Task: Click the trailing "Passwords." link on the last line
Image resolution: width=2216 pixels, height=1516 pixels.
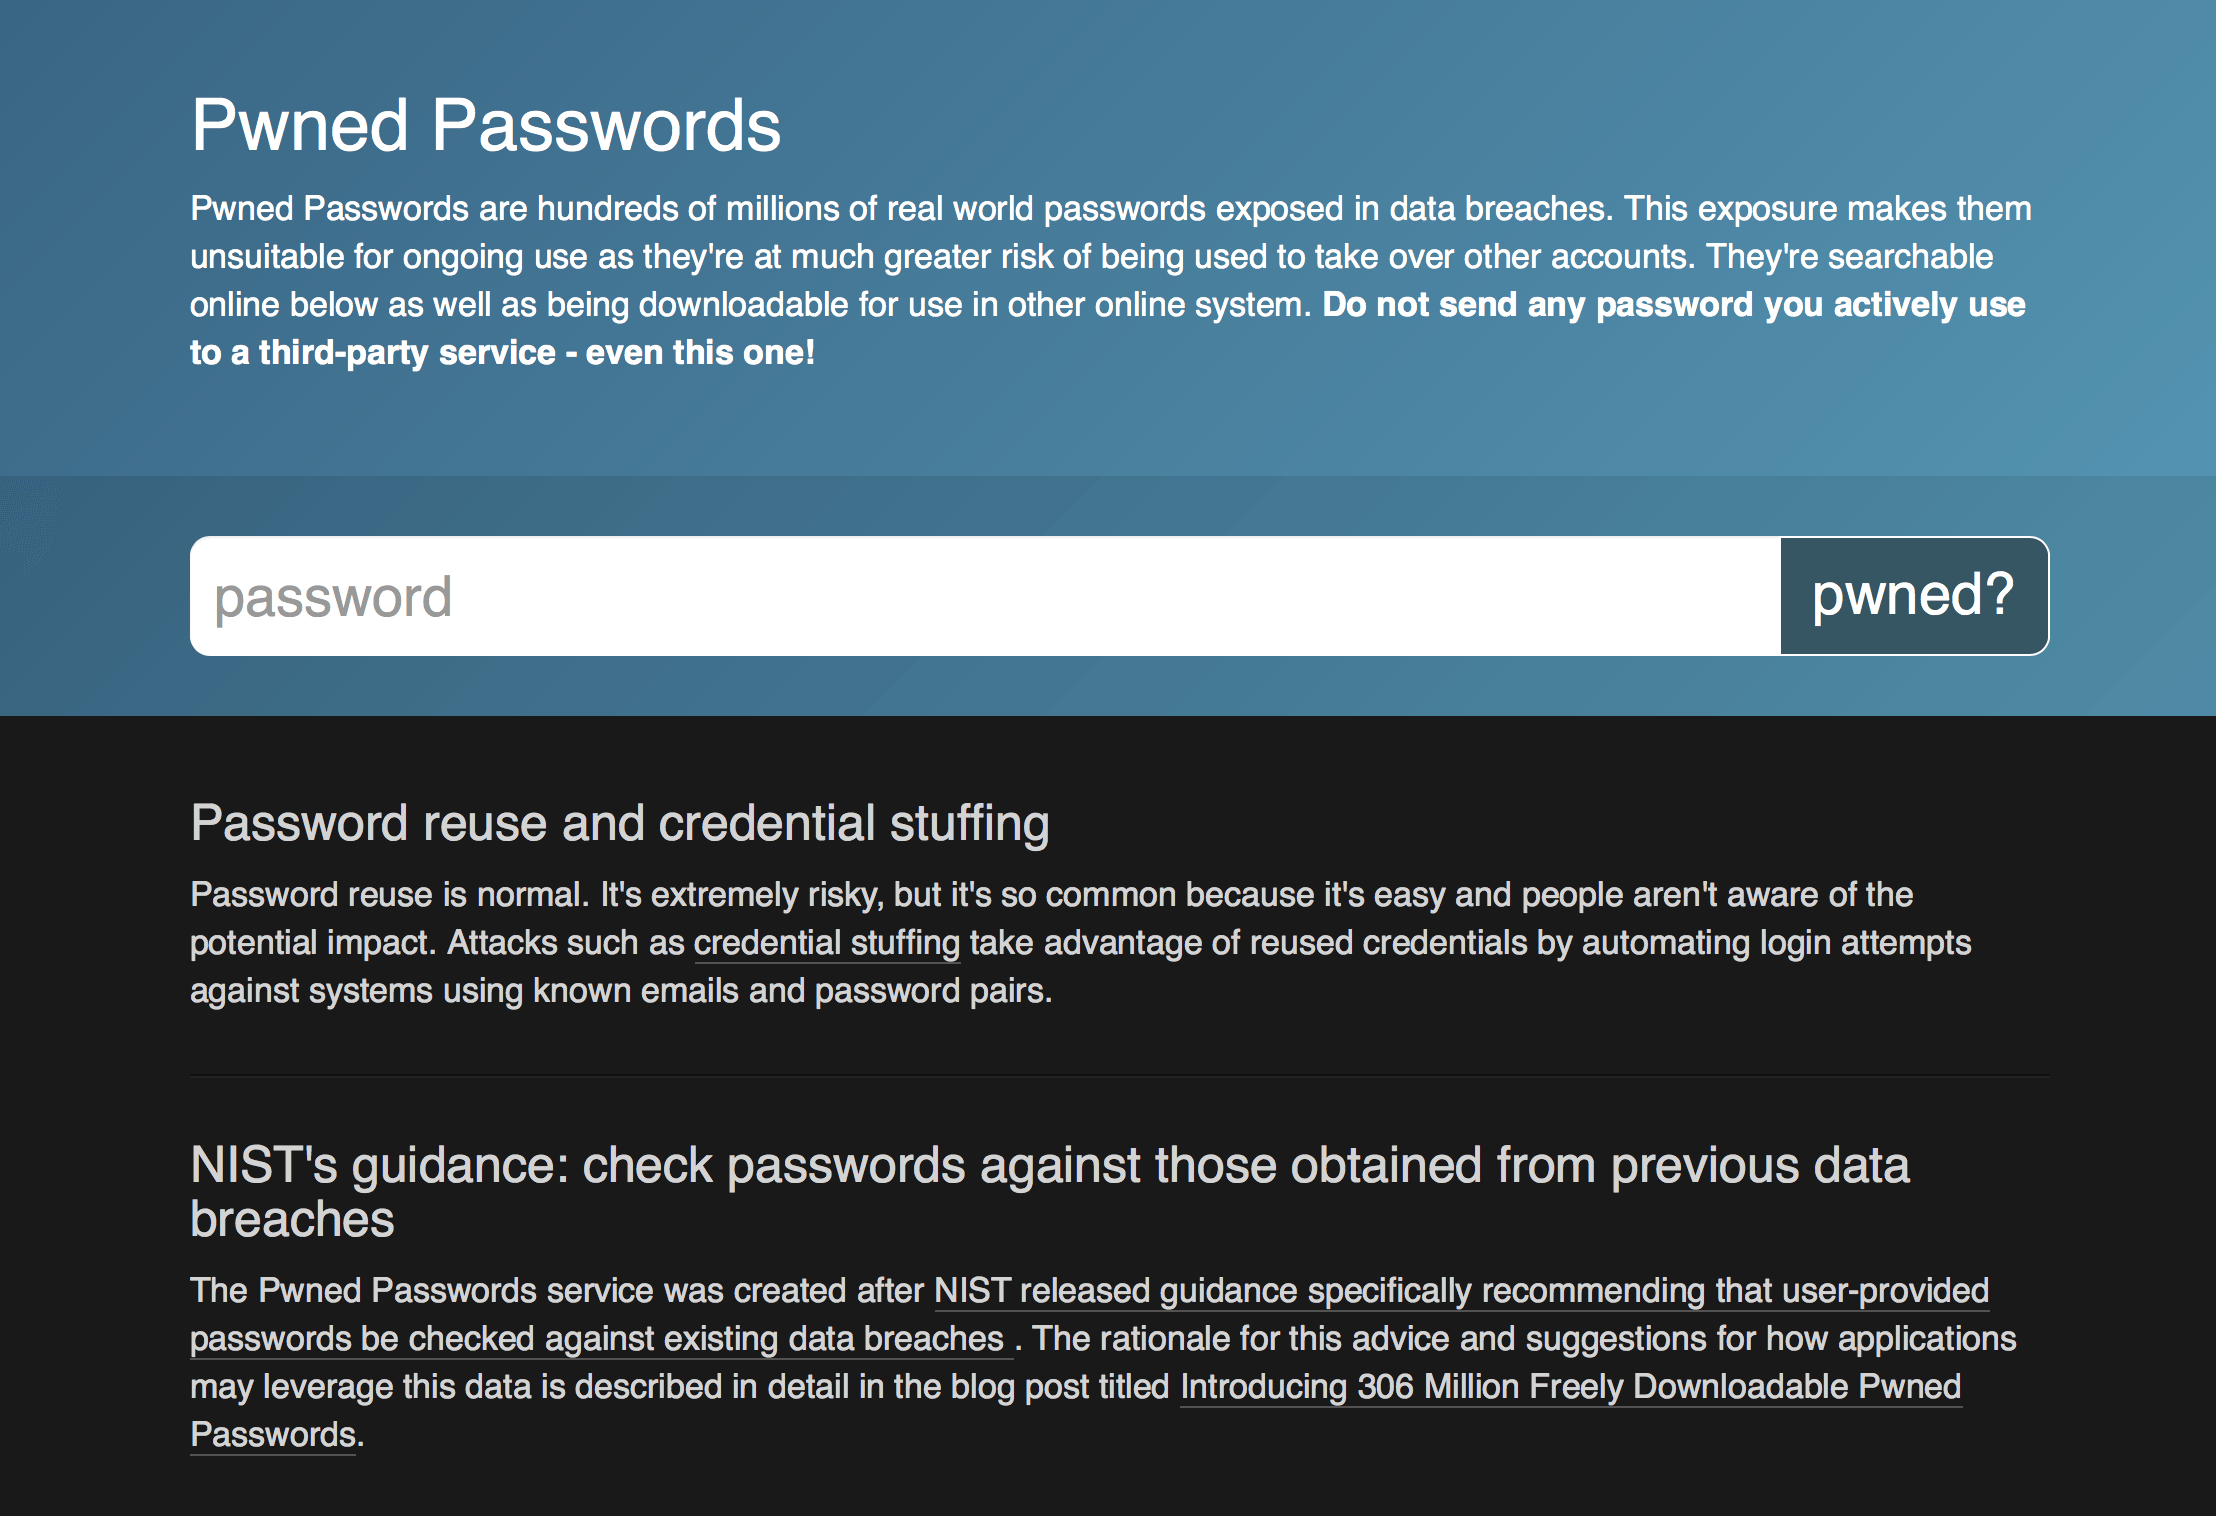Action: [273, 1435]
